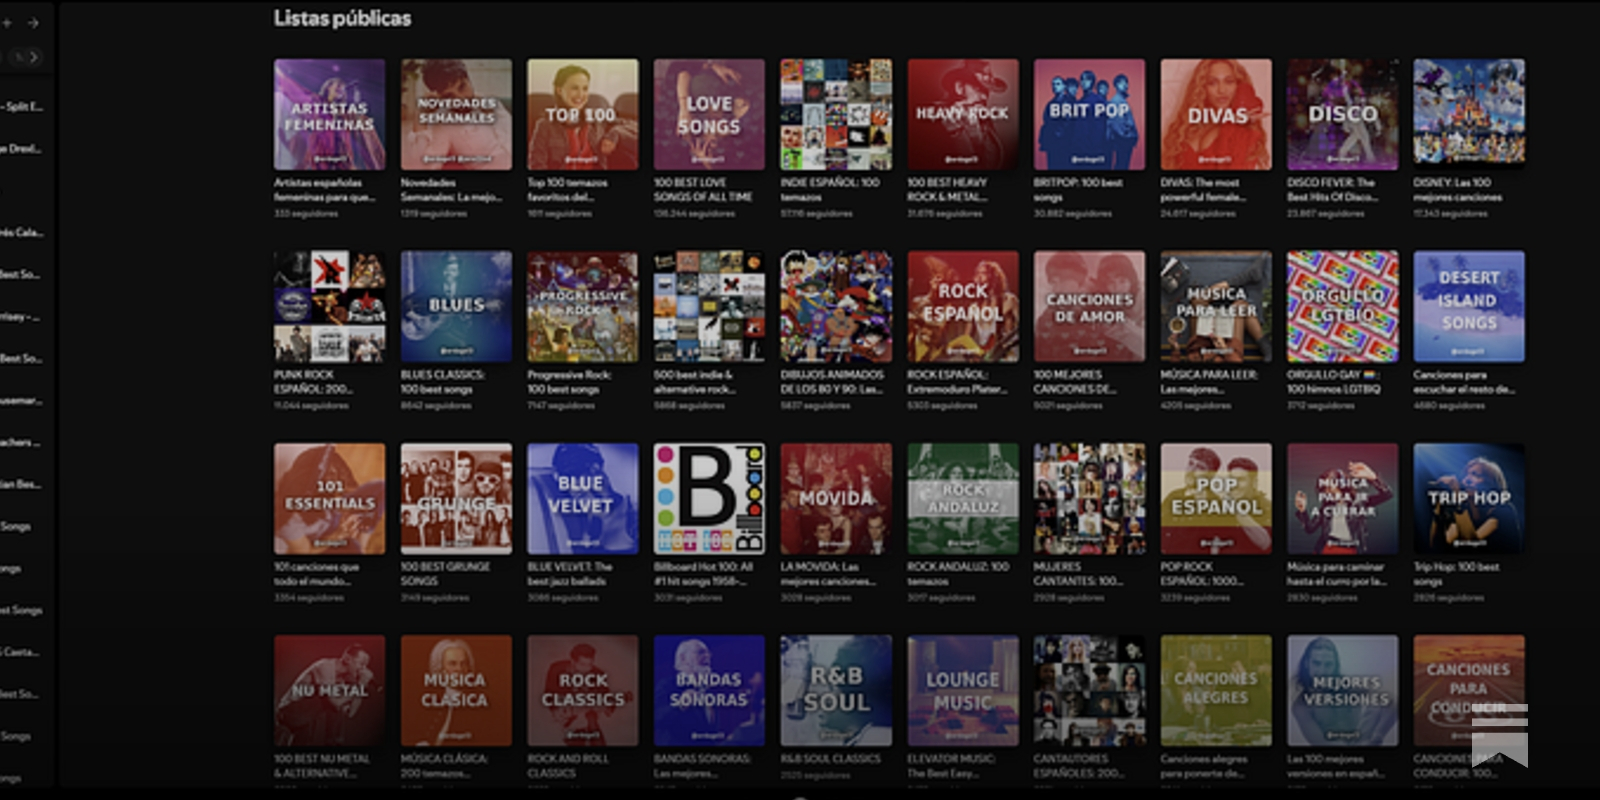Viewport: 1600px width, 800px height.
Task: Open the Música para Leer playlist cover
Action: [1216, 306]
